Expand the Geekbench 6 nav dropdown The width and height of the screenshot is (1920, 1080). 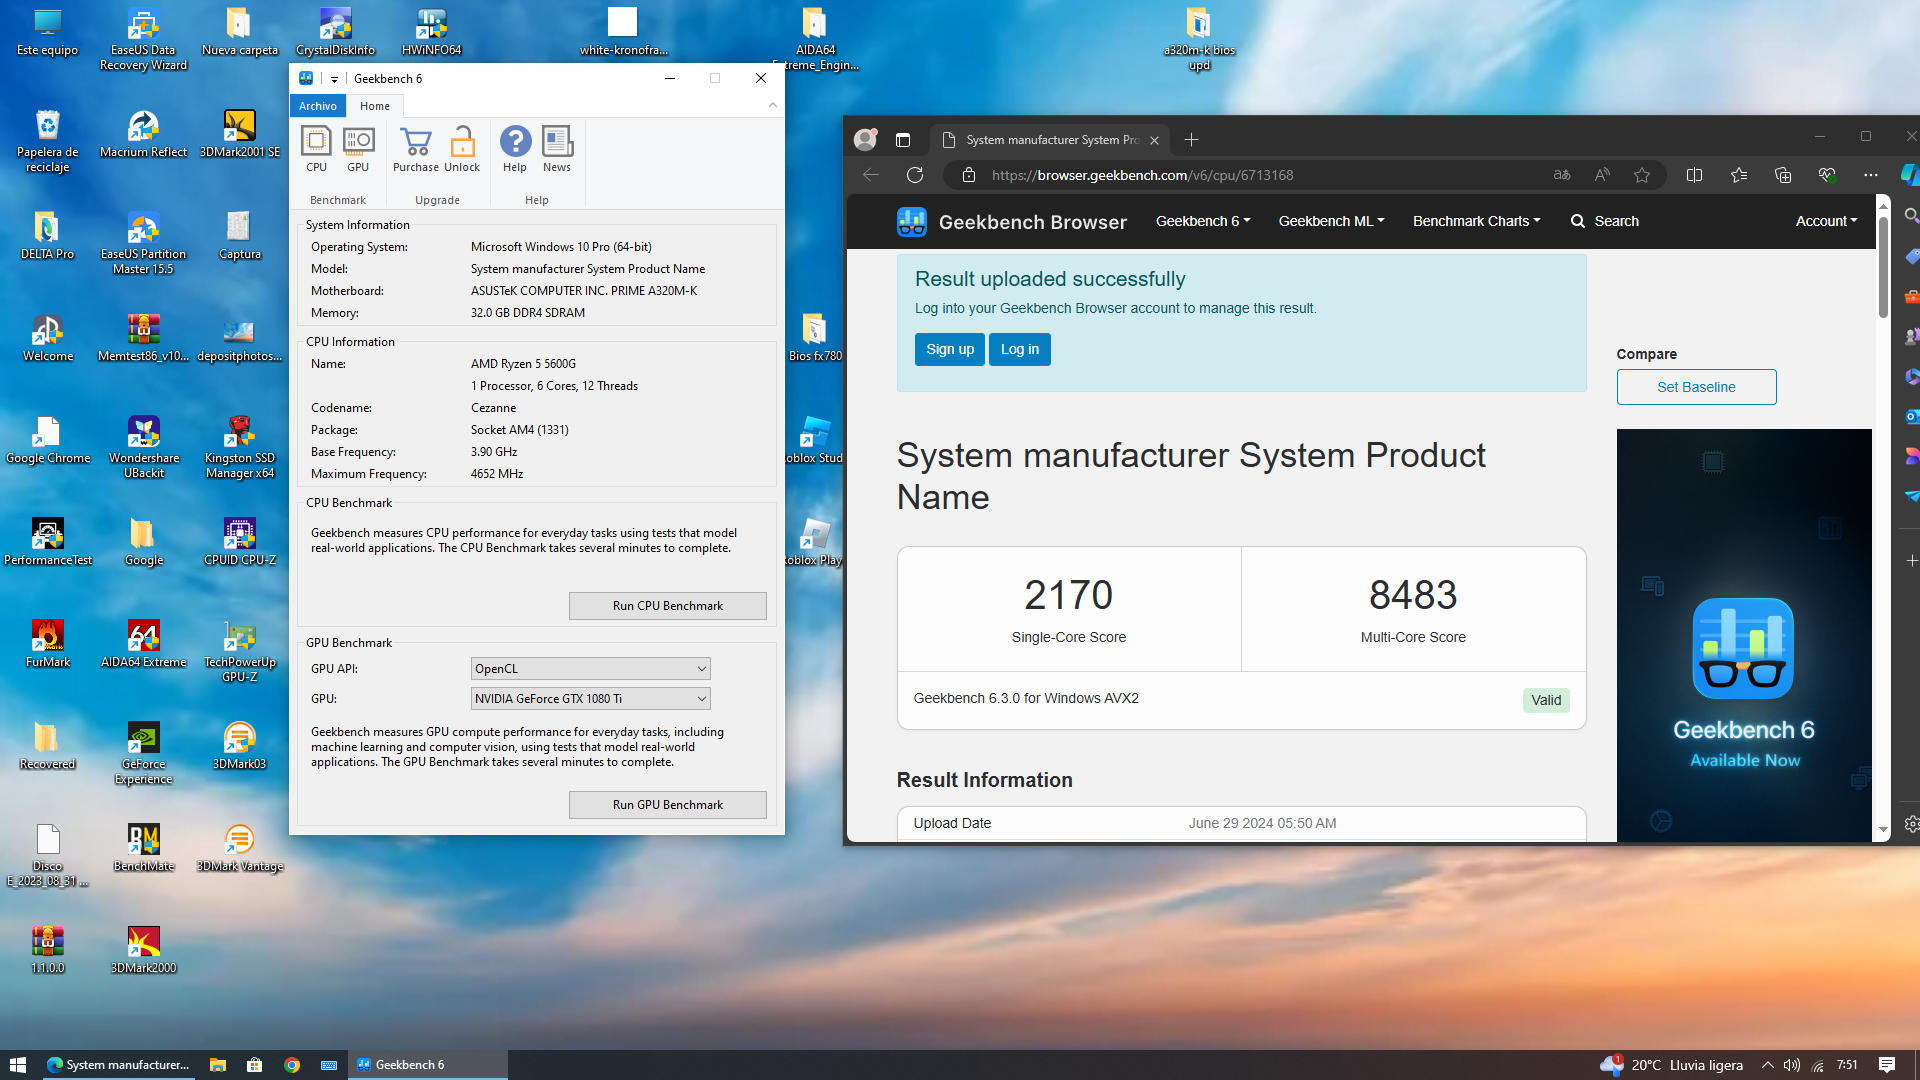(x=1203, y=221)
